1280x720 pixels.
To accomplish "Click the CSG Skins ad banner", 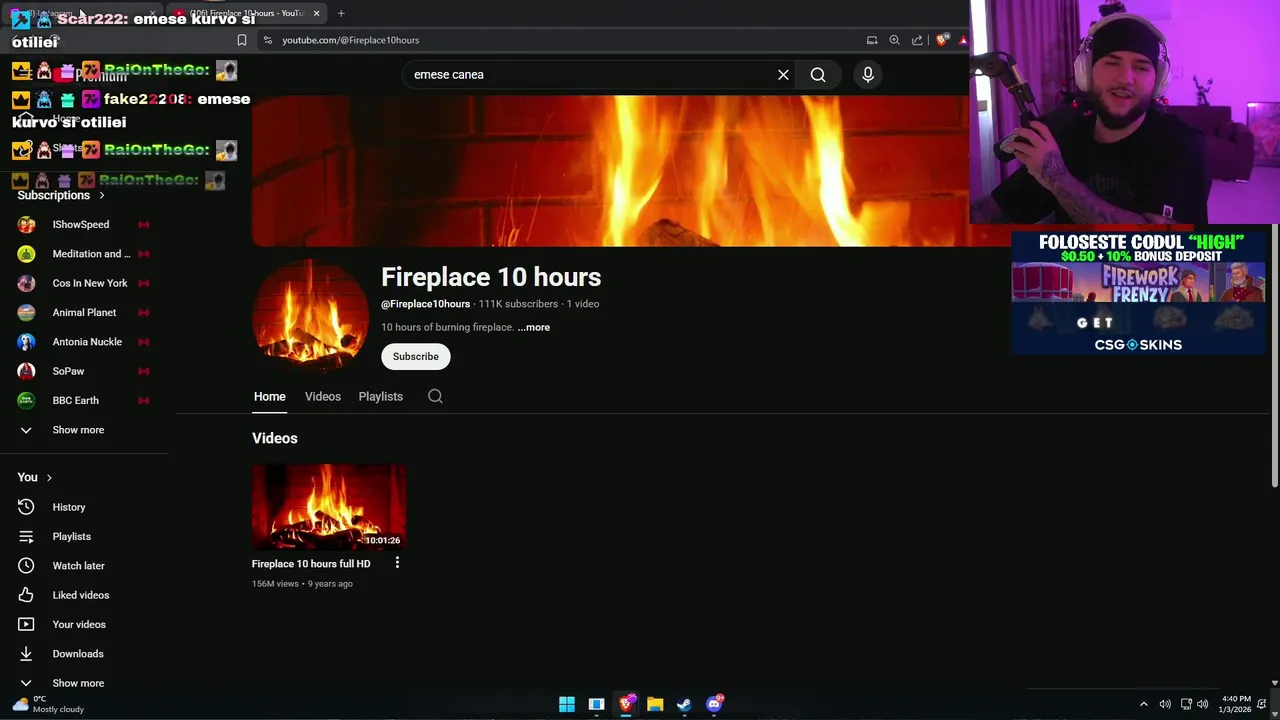I will [x=1138, y=292].
